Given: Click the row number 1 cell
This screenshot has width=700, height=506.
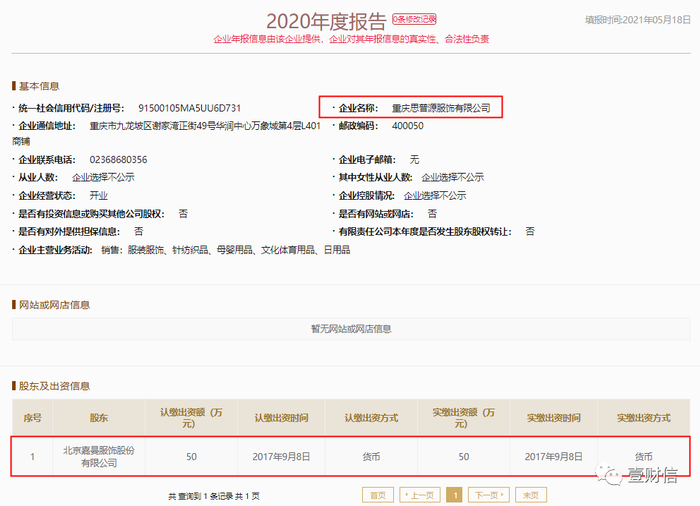Looking at the screenshot, I should [x=33, y=456].
